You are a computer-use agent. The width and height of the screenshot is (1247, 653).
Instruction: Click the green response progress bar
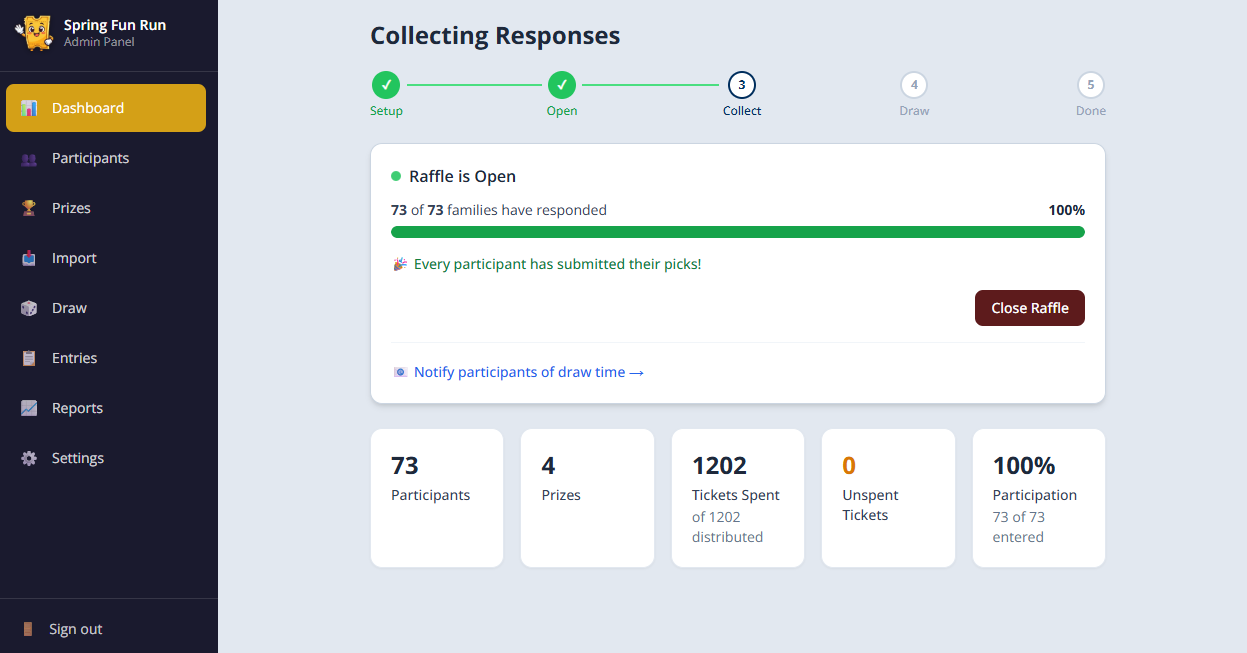click(737, 231)
